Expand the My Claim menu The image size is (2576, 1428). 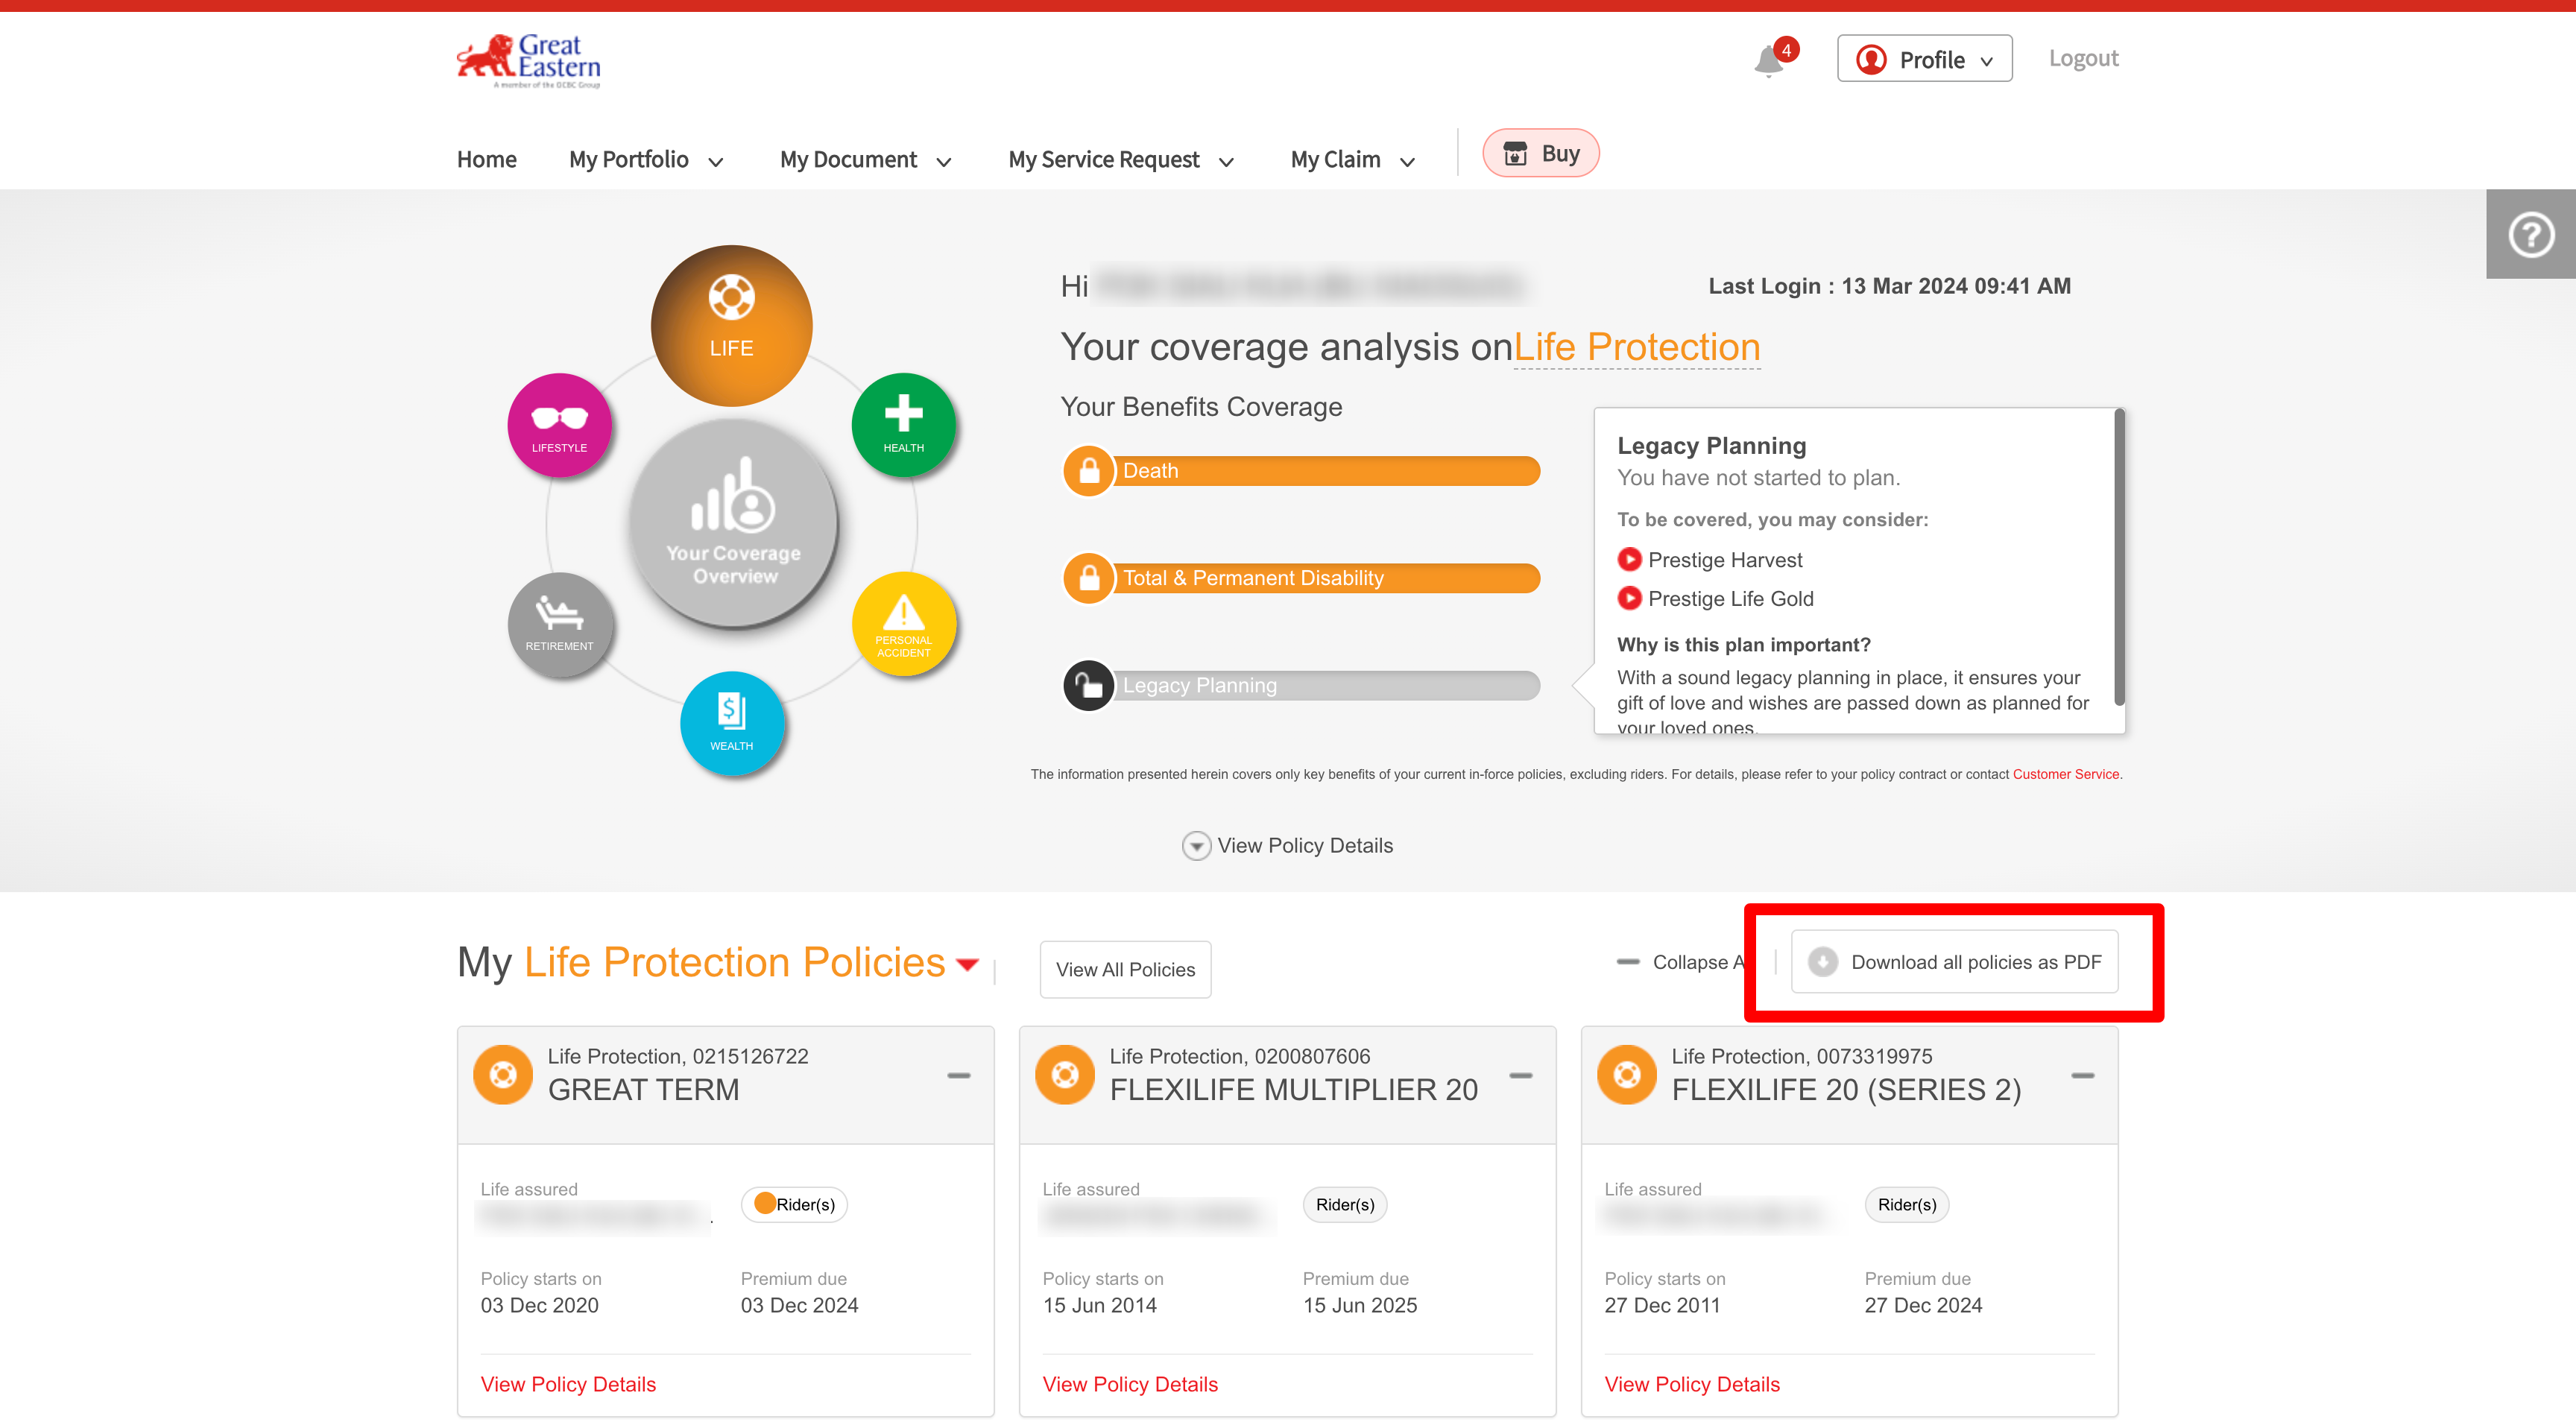pos(1353,160)
